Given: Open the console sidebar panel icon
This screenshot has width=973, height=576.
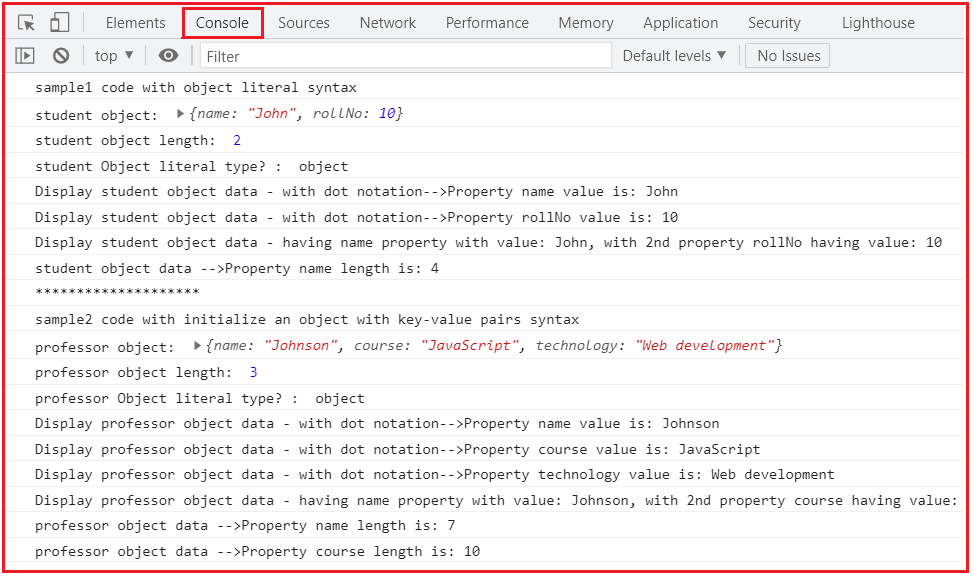Looking at the screenshot, I should pos(24,55).
